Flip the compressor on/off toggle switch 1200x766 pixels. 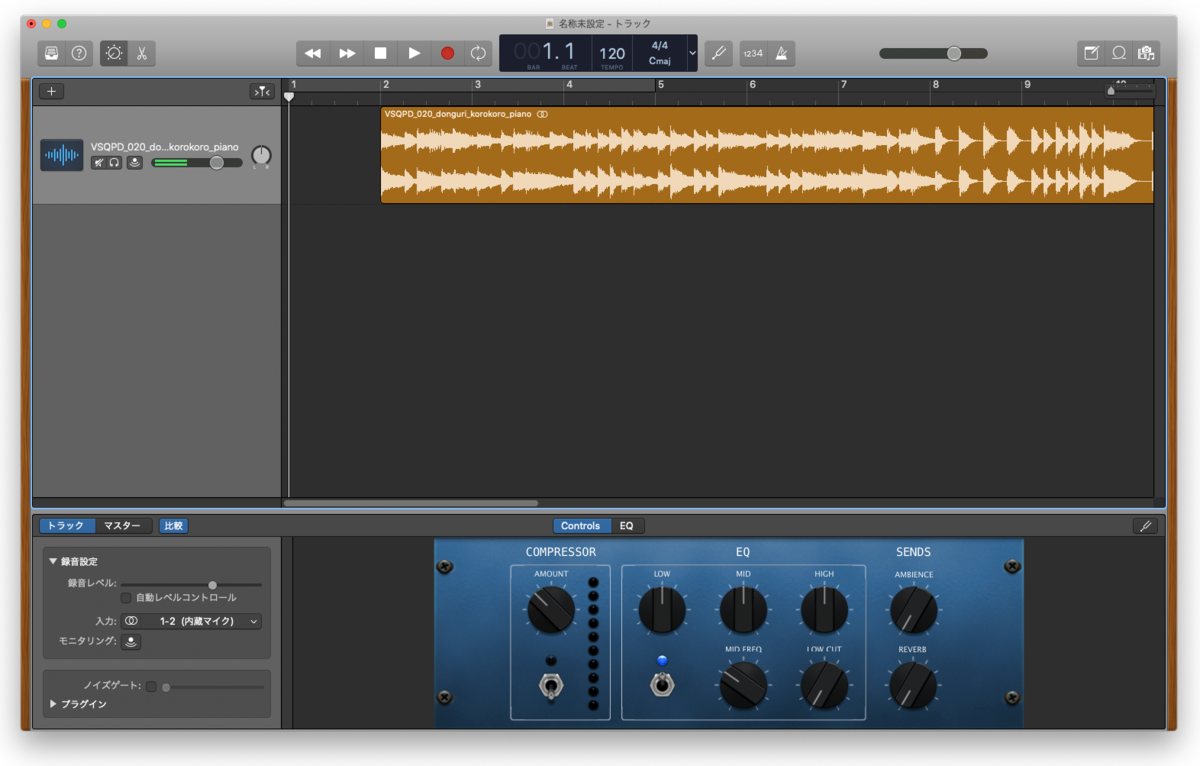(x=551, y=685)
